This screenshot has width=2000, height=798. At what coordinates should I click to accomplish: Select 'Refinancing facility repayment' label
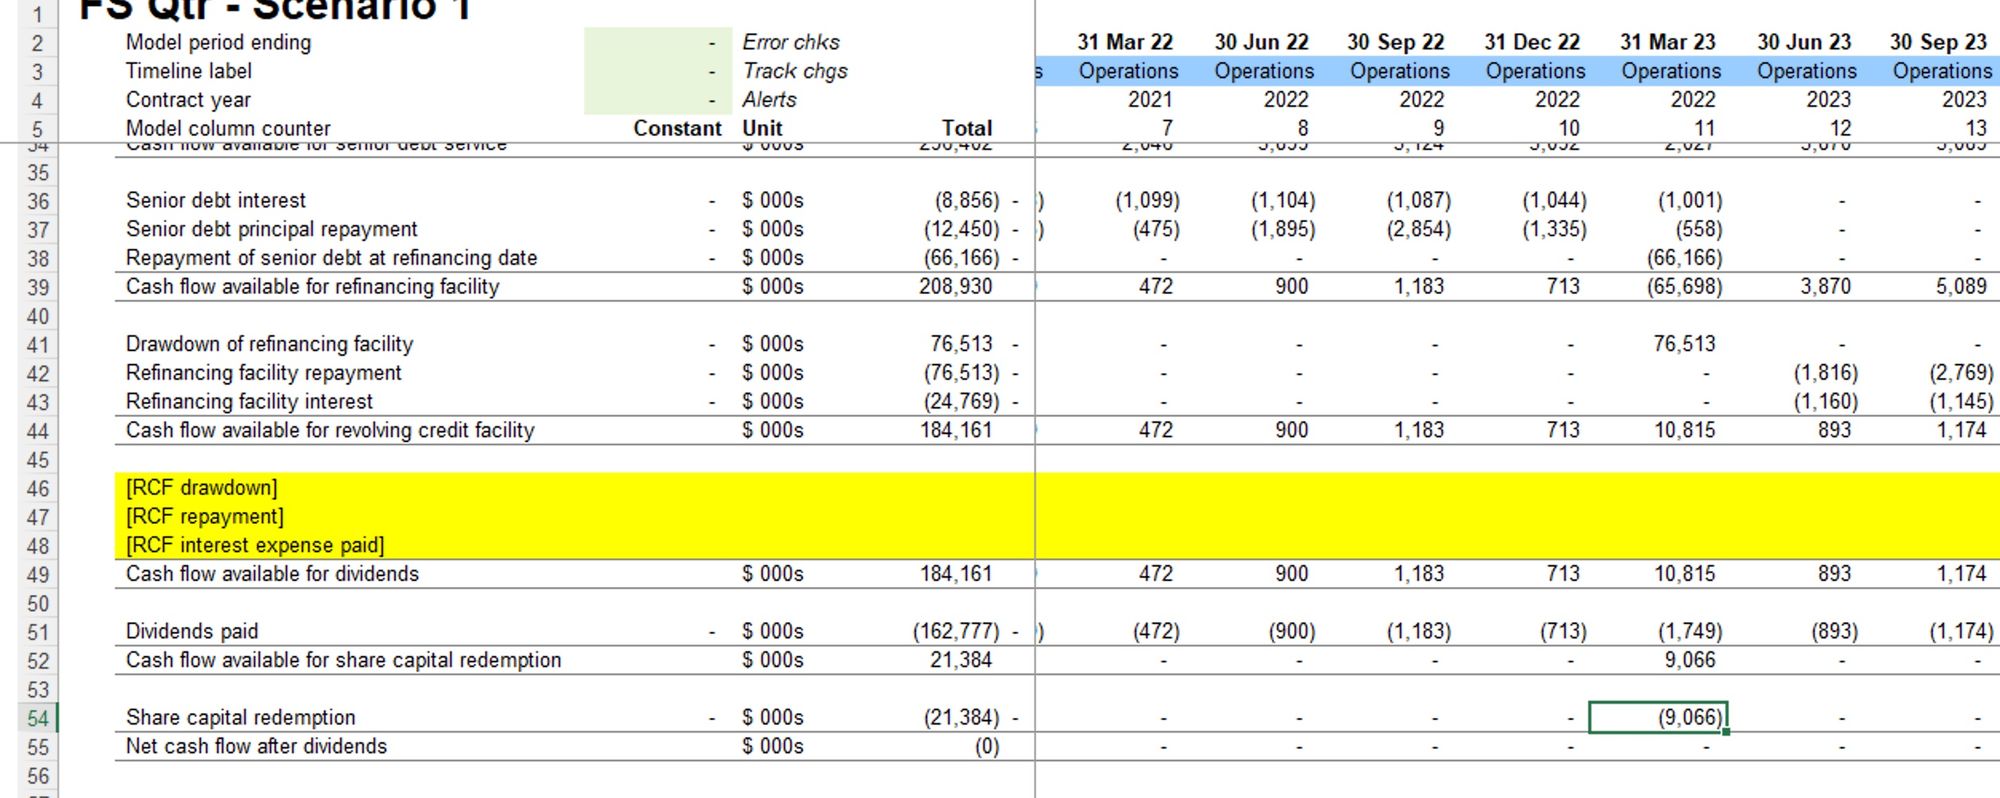click(263, 373)
